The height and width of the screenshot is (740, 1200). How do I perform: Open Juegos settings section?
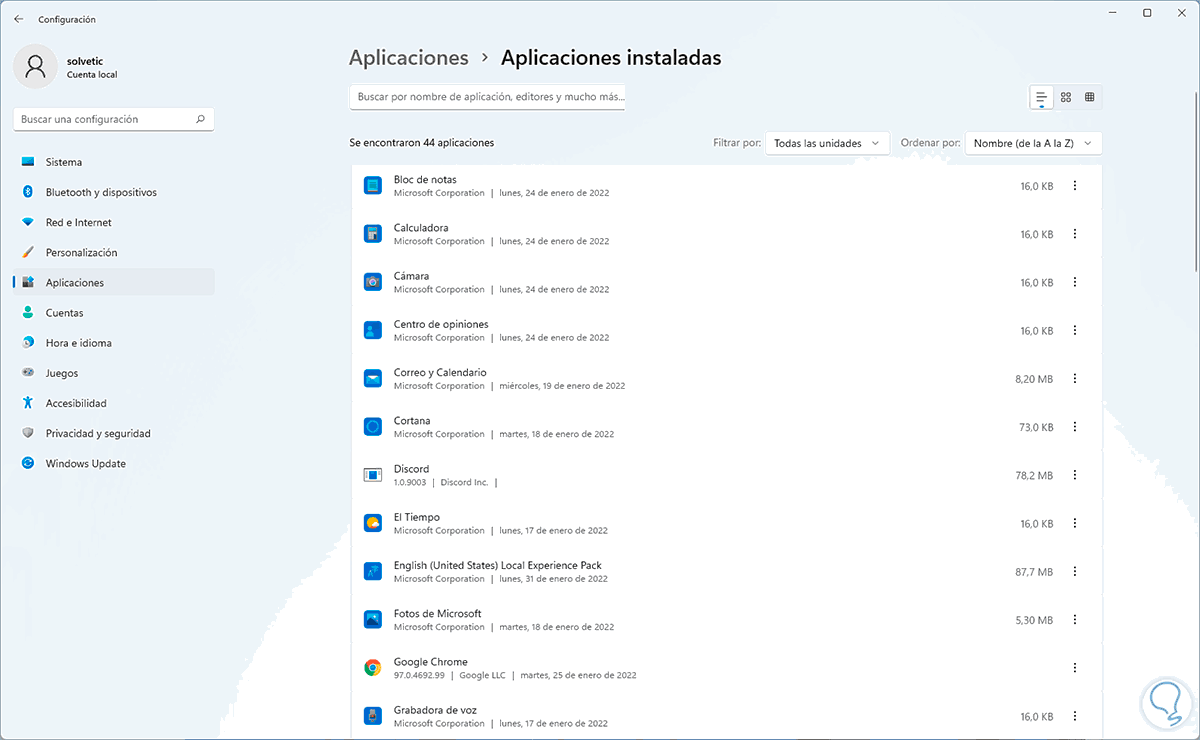[x=114, y=373]
